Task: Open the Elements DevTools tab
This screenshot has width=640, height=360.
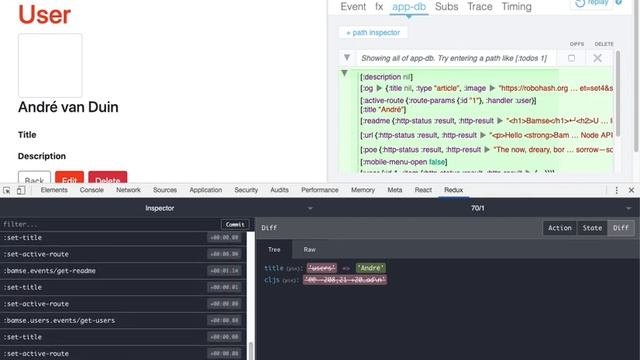Action: [54, 190]
